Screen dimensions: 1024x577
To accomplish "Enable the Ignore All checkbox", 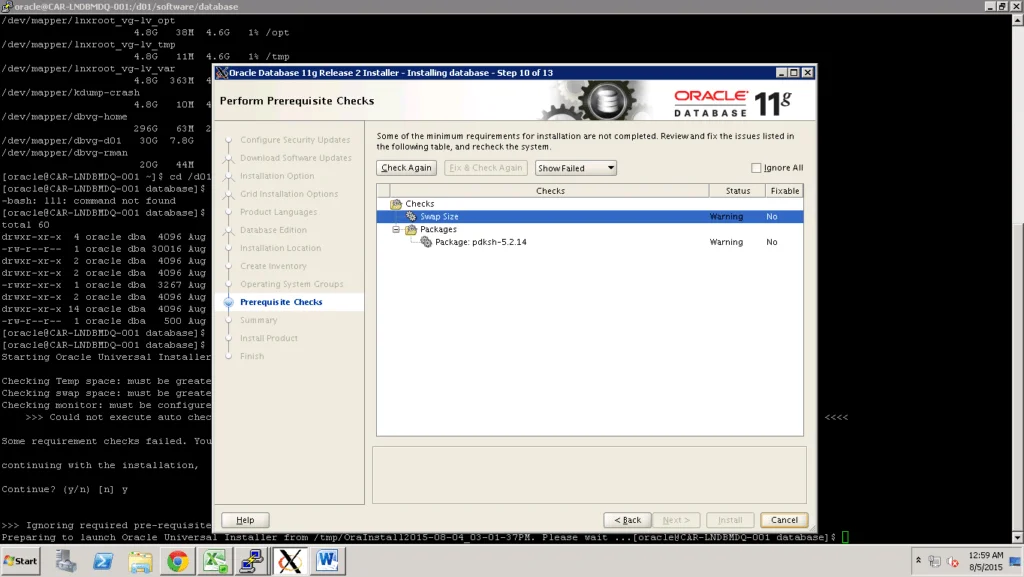I will pyautogui.click(x=756, y=168).
